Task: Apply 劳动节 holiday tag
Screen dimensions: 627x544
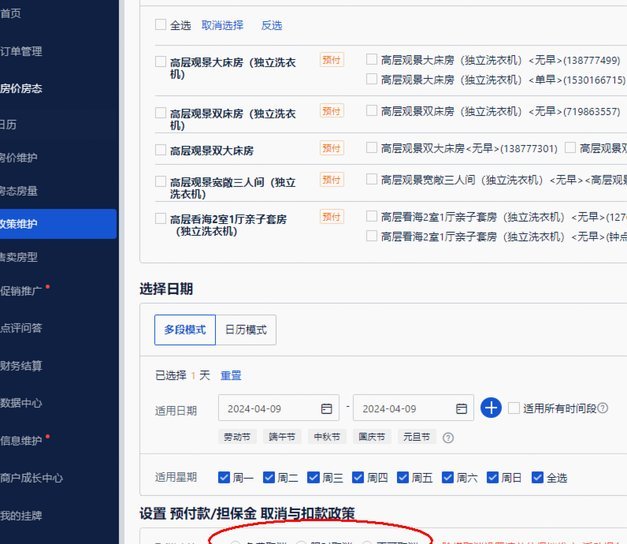Action: pos(237,437)
